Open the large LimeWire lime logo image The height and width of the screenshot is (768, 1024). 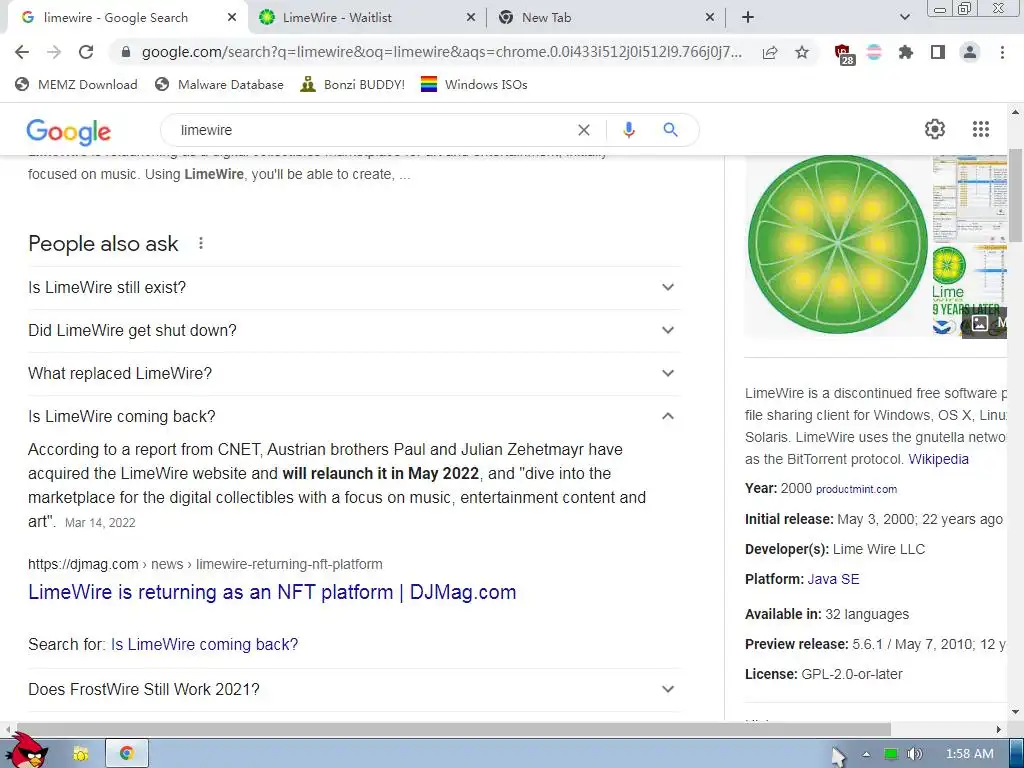(x=838, y=246)
